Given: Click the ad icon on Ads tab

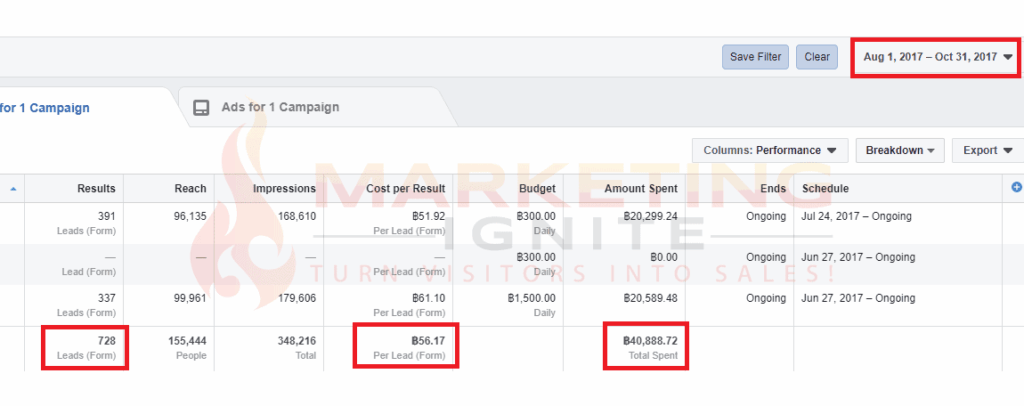Looking at the screenshot, I should (201, 107).
